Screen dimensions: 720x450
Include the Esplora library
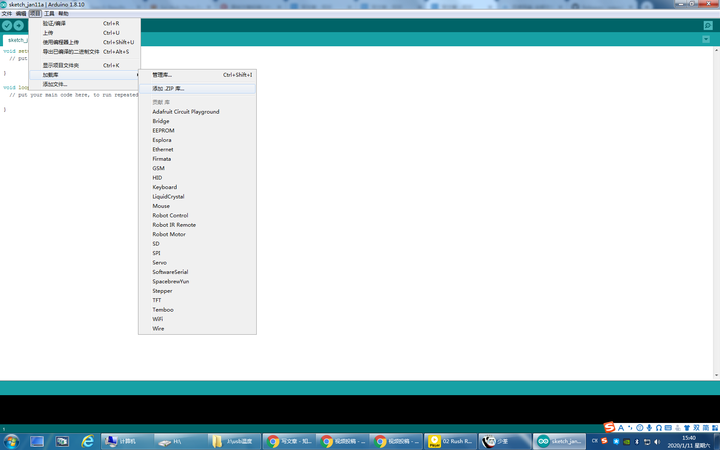[x=197, y=140]
